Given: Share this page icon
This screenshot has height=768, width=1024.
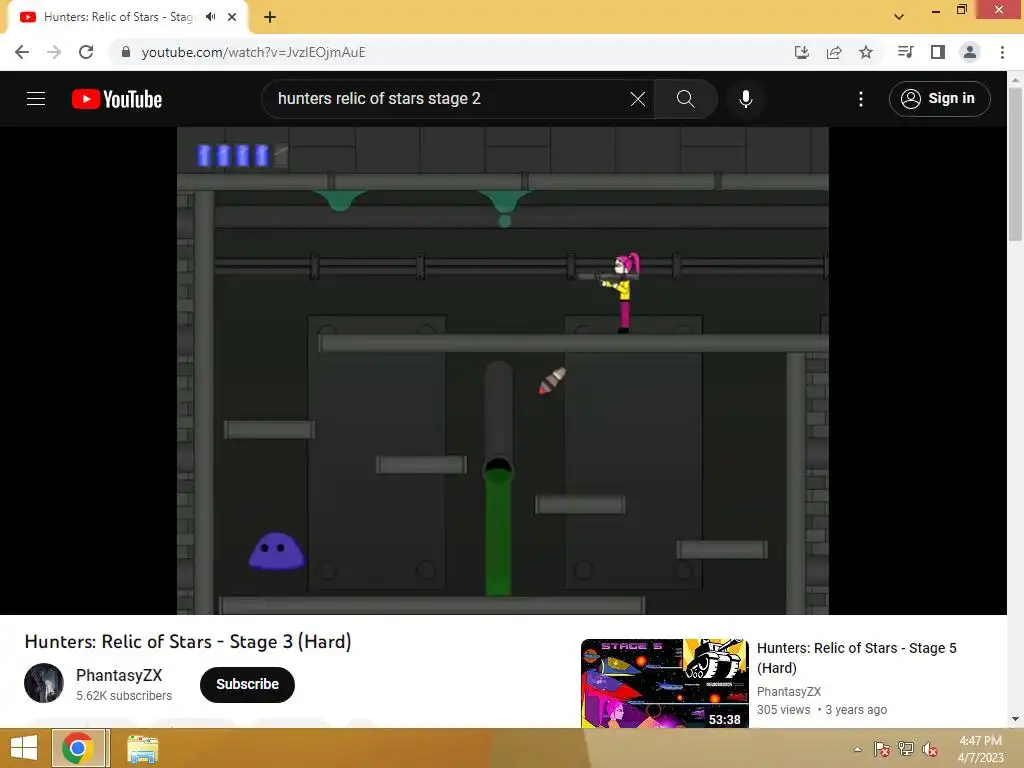Looking at the screenshot, I should [834, 52].
